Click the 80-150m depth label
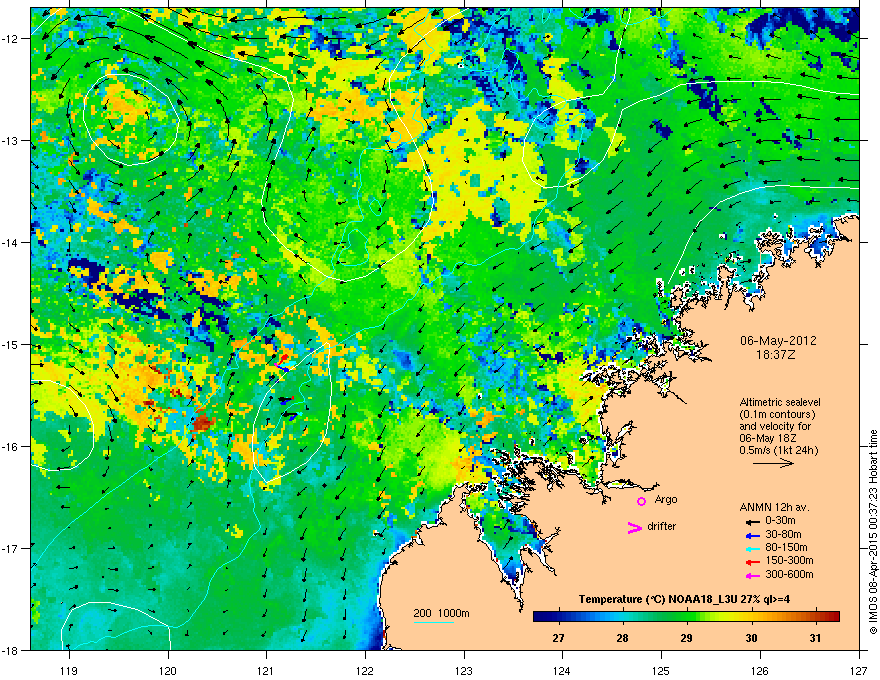The height and width of the screenshot is (680, 880). pyautogui.click(x=786, y=547)
